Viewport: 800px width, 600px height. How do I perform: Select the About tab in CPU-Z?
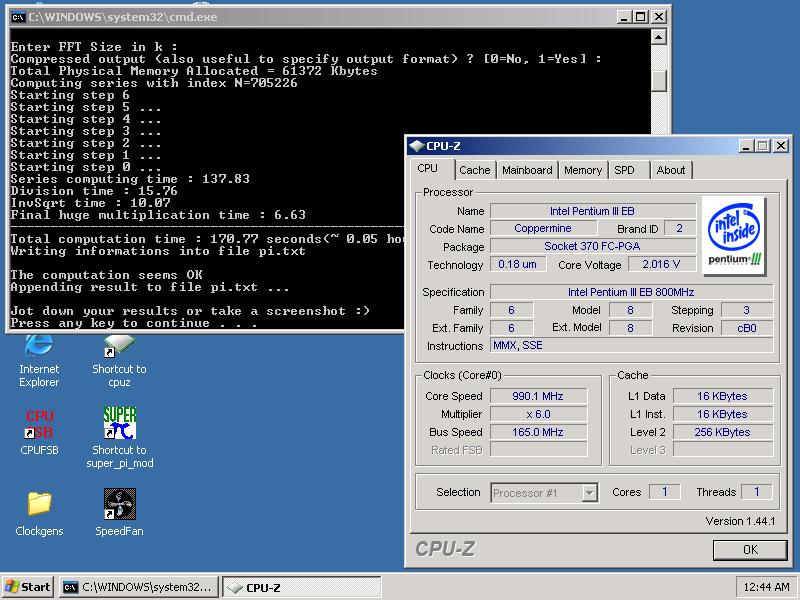(x=670, y=170)
